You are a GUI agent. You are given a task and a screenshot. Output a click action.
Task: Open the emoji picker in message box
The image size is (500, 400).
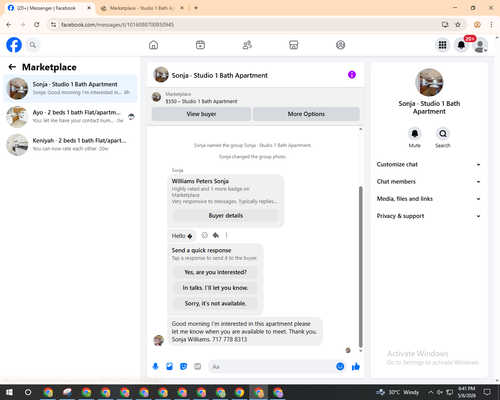340,367
